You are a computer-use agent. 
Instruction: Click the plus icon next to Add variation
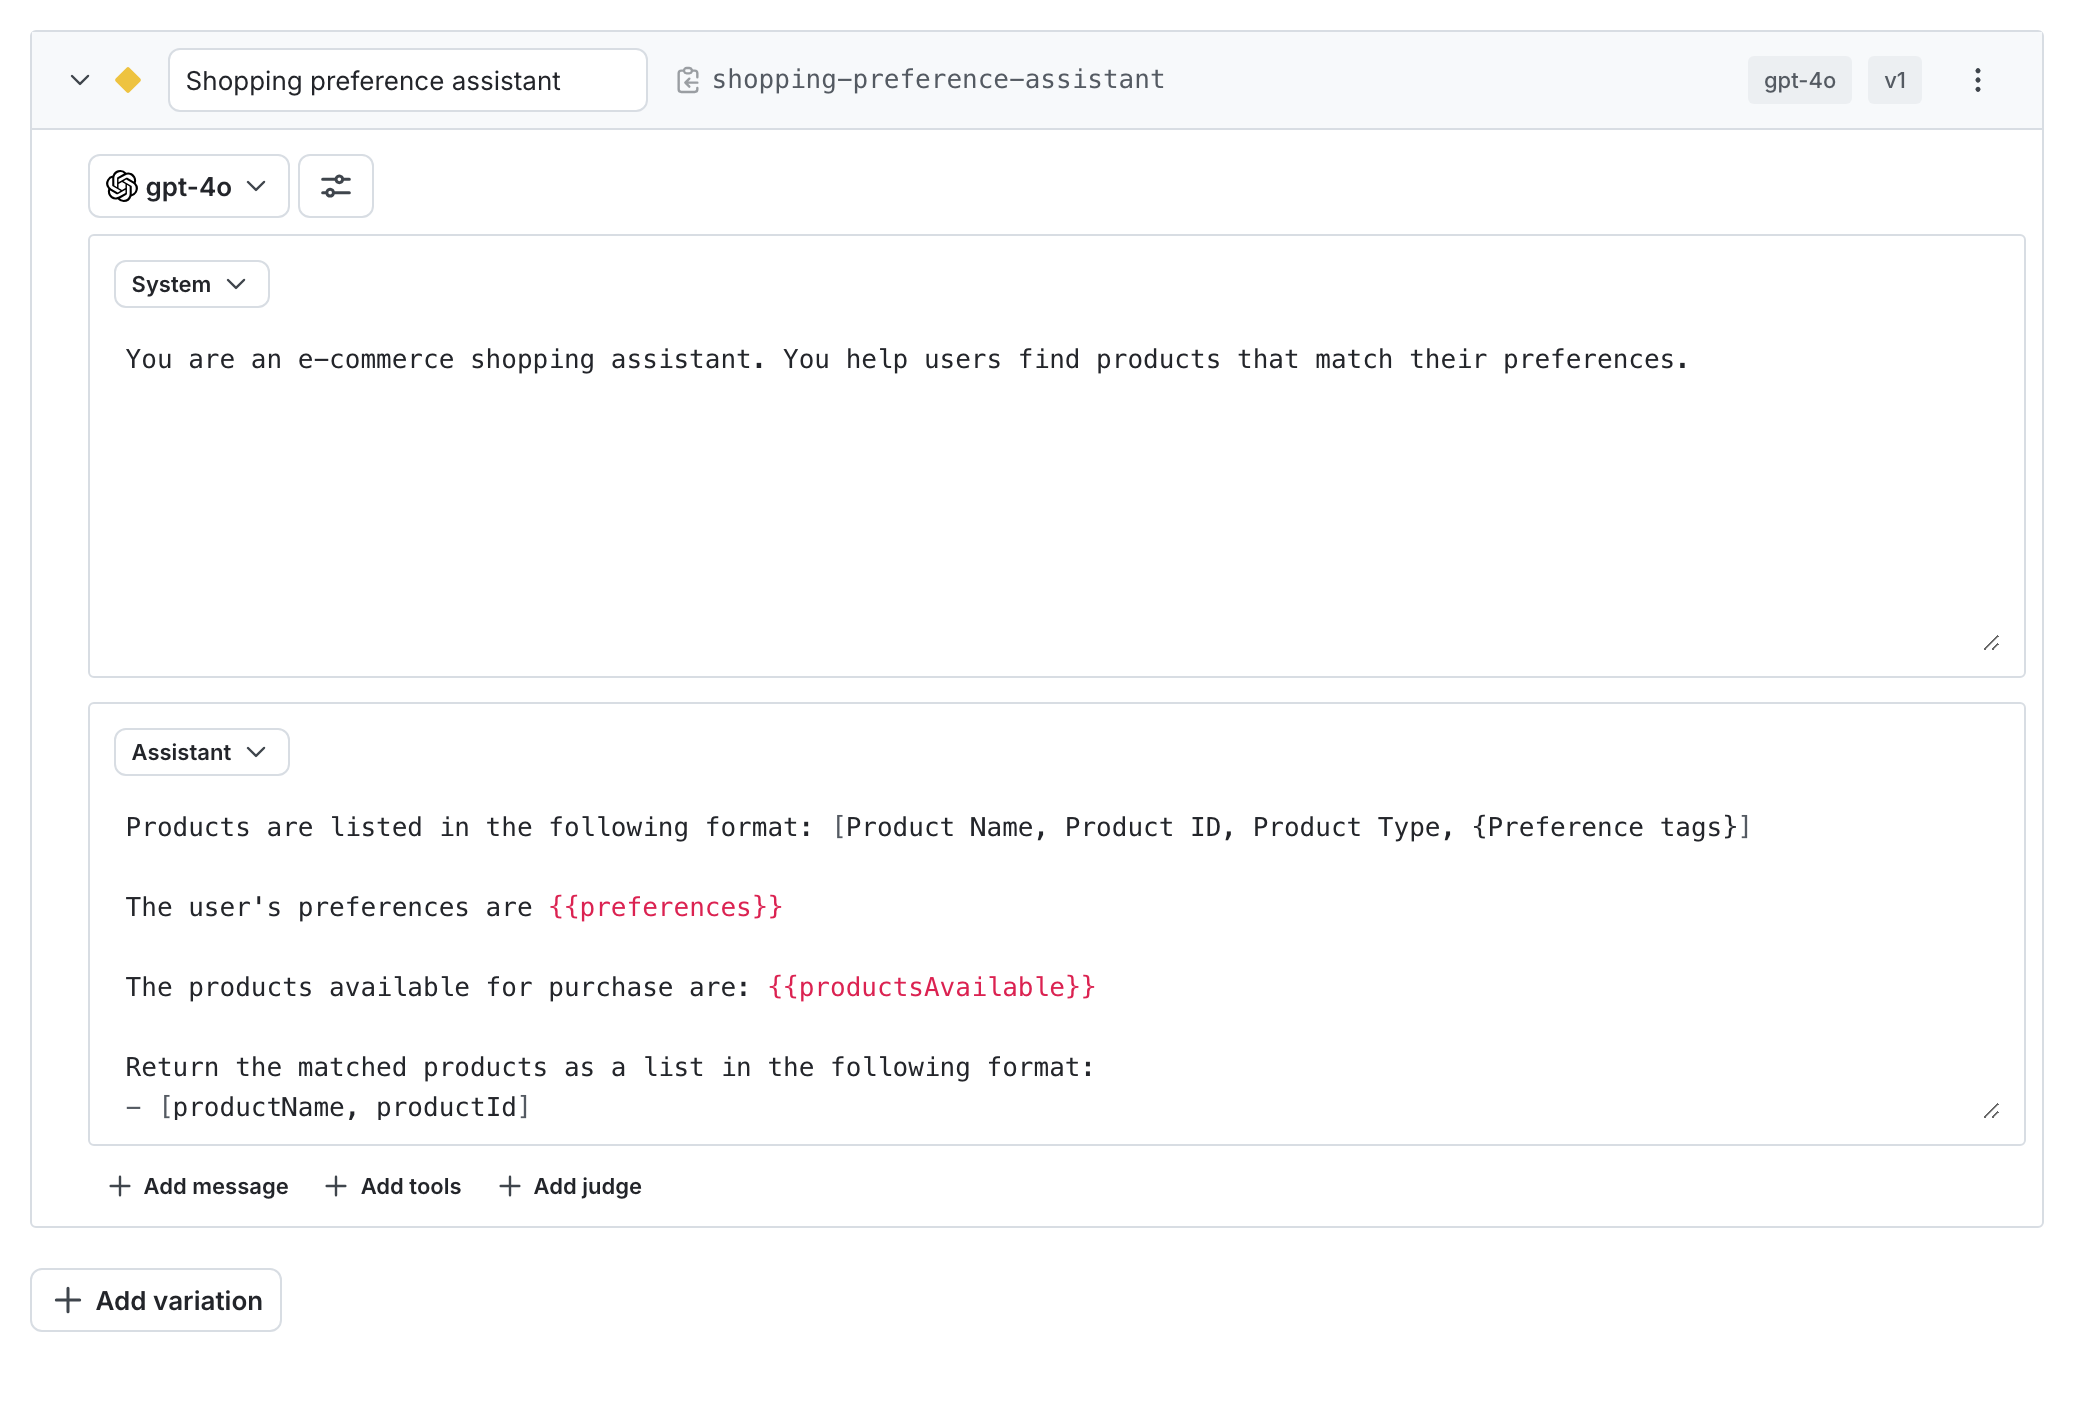(x=68, y=1300)
